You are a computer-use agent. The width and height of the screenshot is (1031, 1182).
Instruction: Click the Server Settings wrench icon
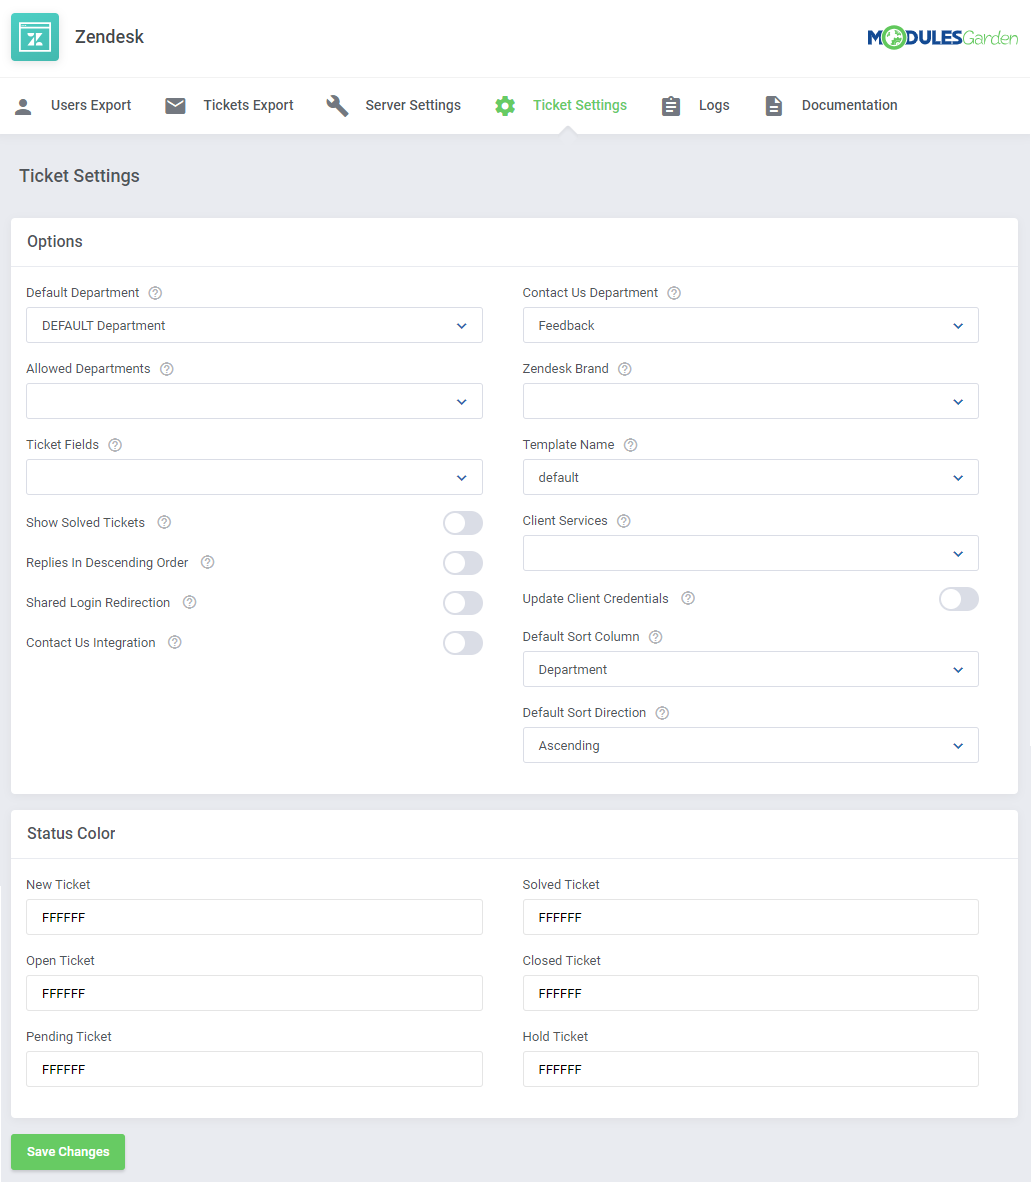(x=337, y=106)
